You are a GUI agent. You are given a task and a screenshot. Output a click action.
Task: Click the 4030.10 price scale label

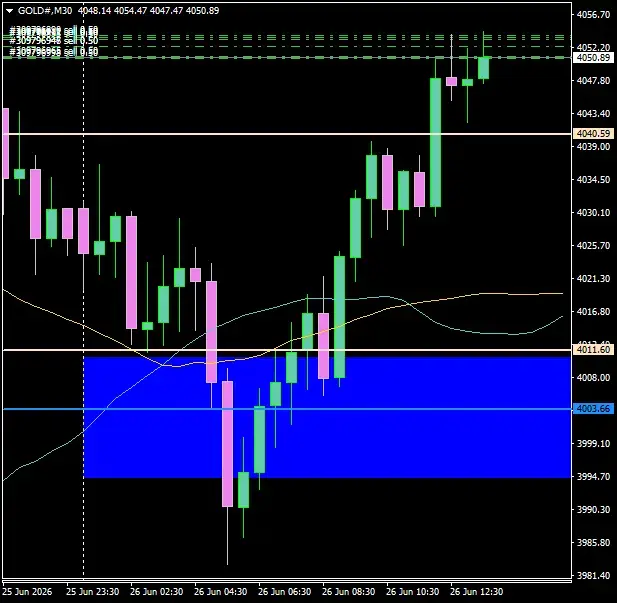point(593,213)
